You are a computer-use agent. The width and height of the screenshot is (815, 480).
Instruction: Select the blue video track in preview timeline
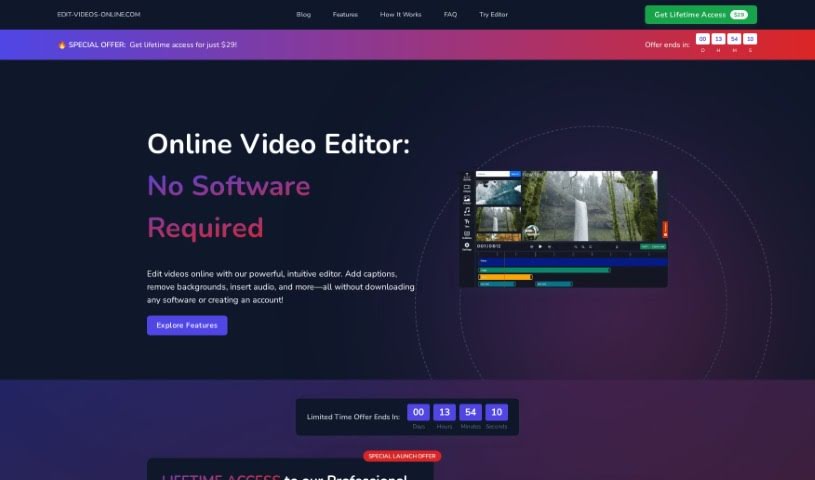(573, 262)
